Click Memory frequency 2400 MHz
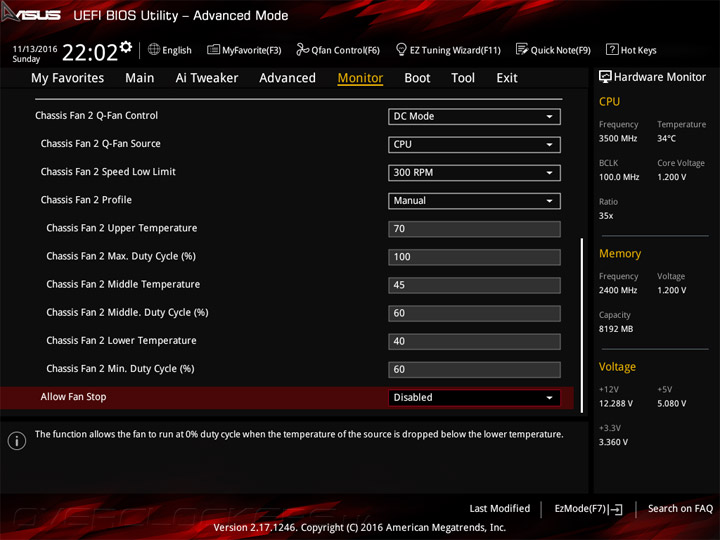 (618, 290)
